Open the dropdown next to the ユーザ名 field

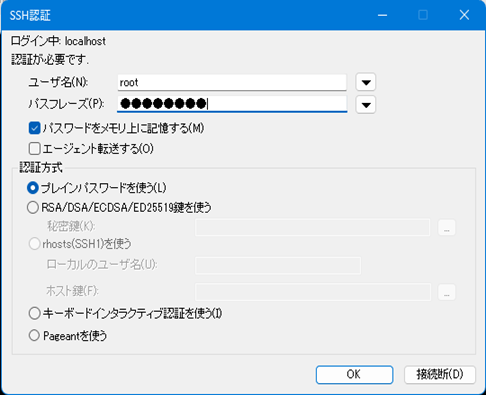[x=366, y=82]
